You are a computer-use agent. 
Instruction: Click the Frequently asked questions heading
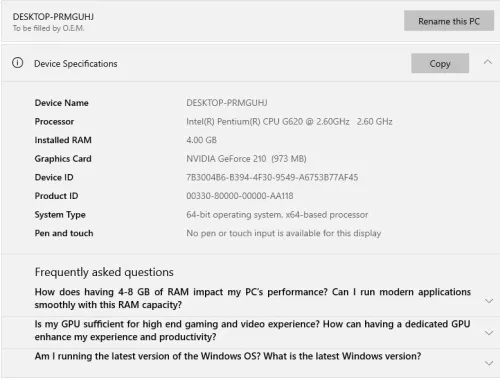coord(104,272)
